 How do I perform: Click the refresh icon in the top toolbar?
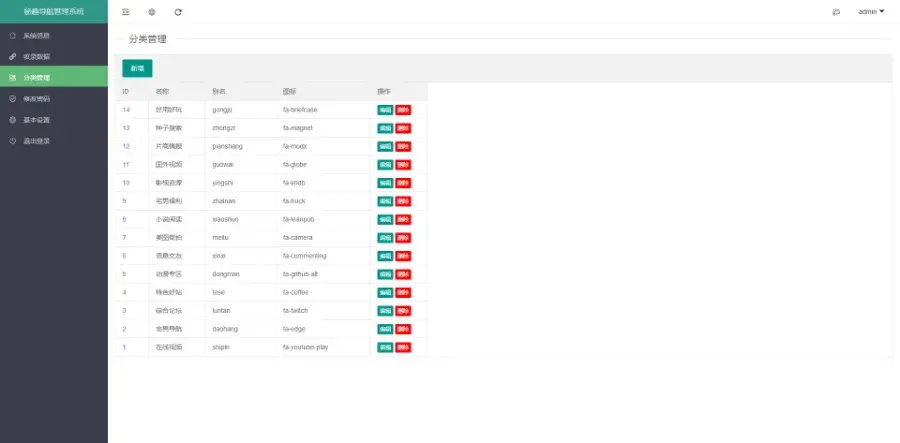point(178,12)
